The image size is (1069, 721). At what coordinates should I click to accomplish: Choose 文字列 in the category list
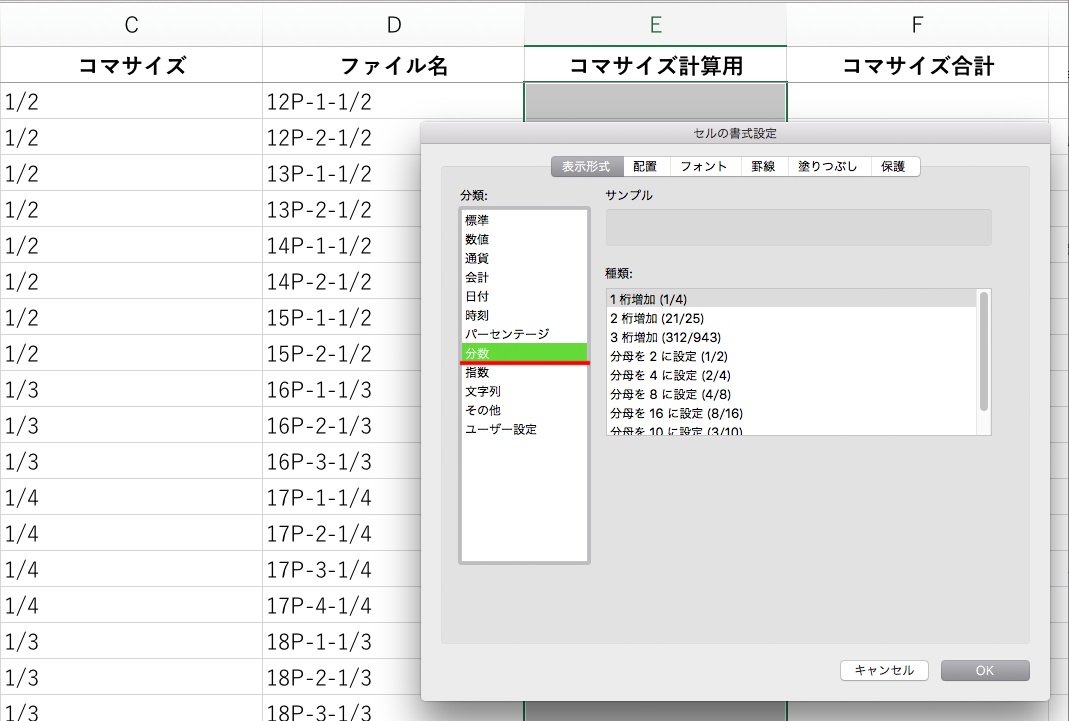point(483,391)
